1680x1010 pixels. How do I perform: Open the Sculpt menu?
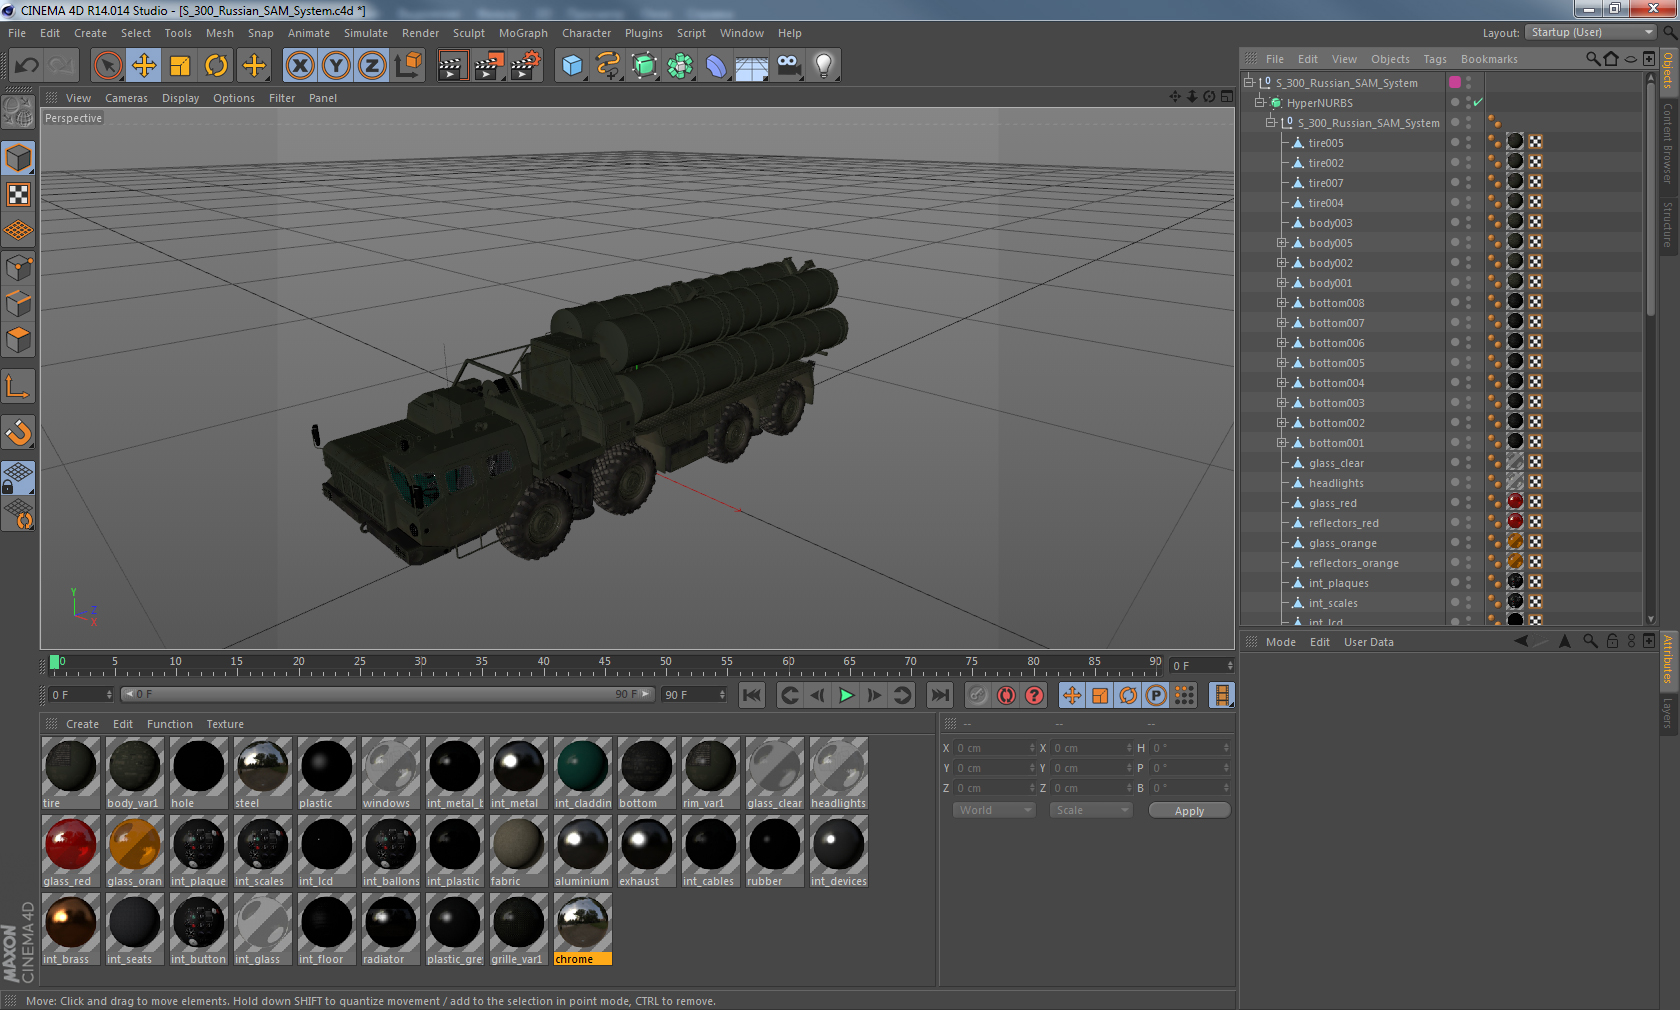point(468,33)
